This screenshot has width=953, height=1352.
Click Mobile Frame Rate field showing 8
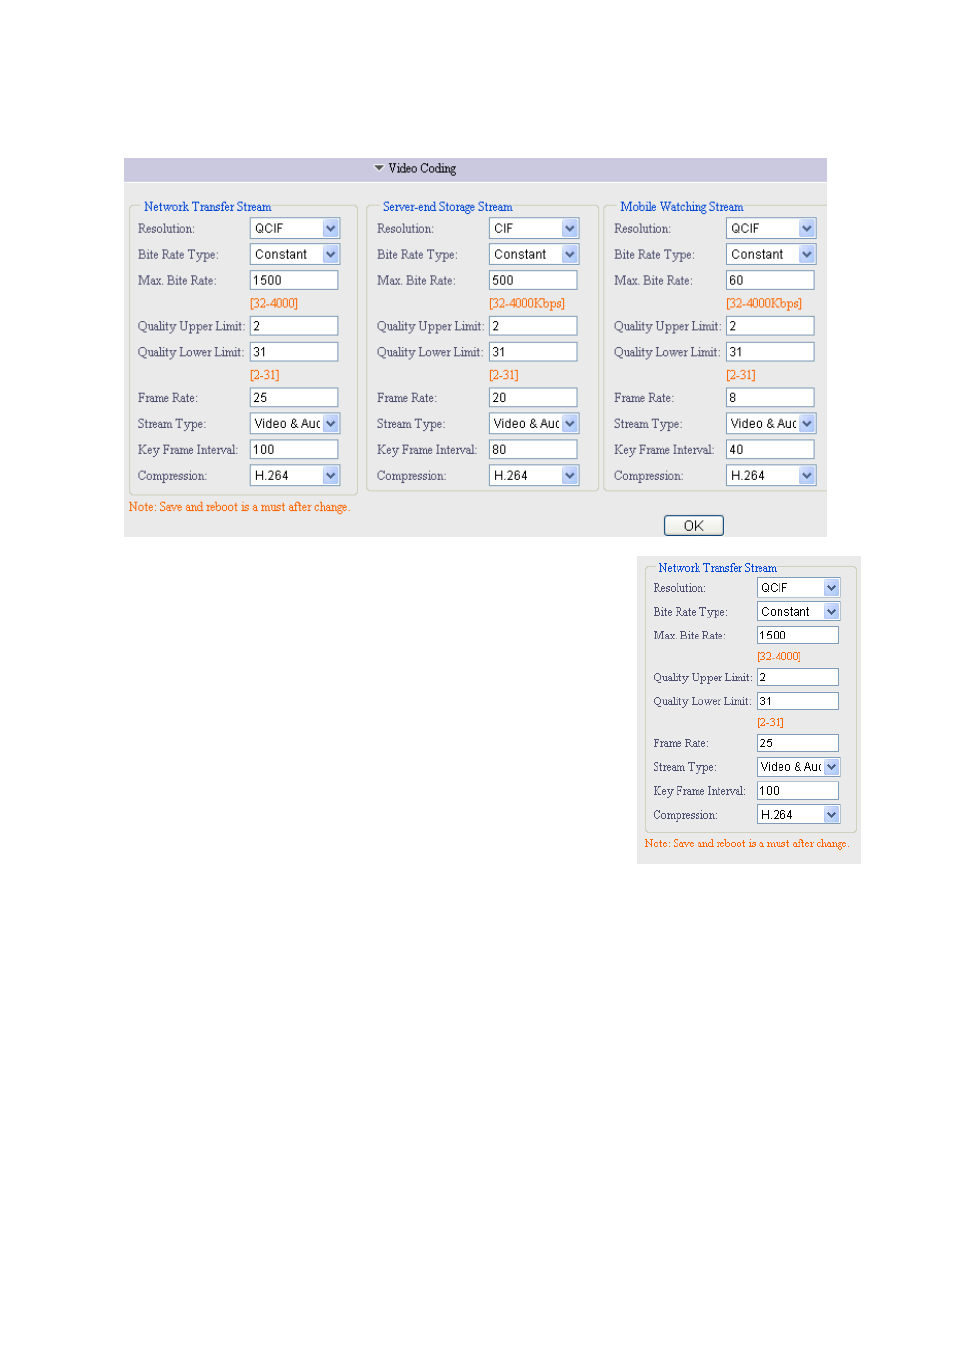pos(770,398)
